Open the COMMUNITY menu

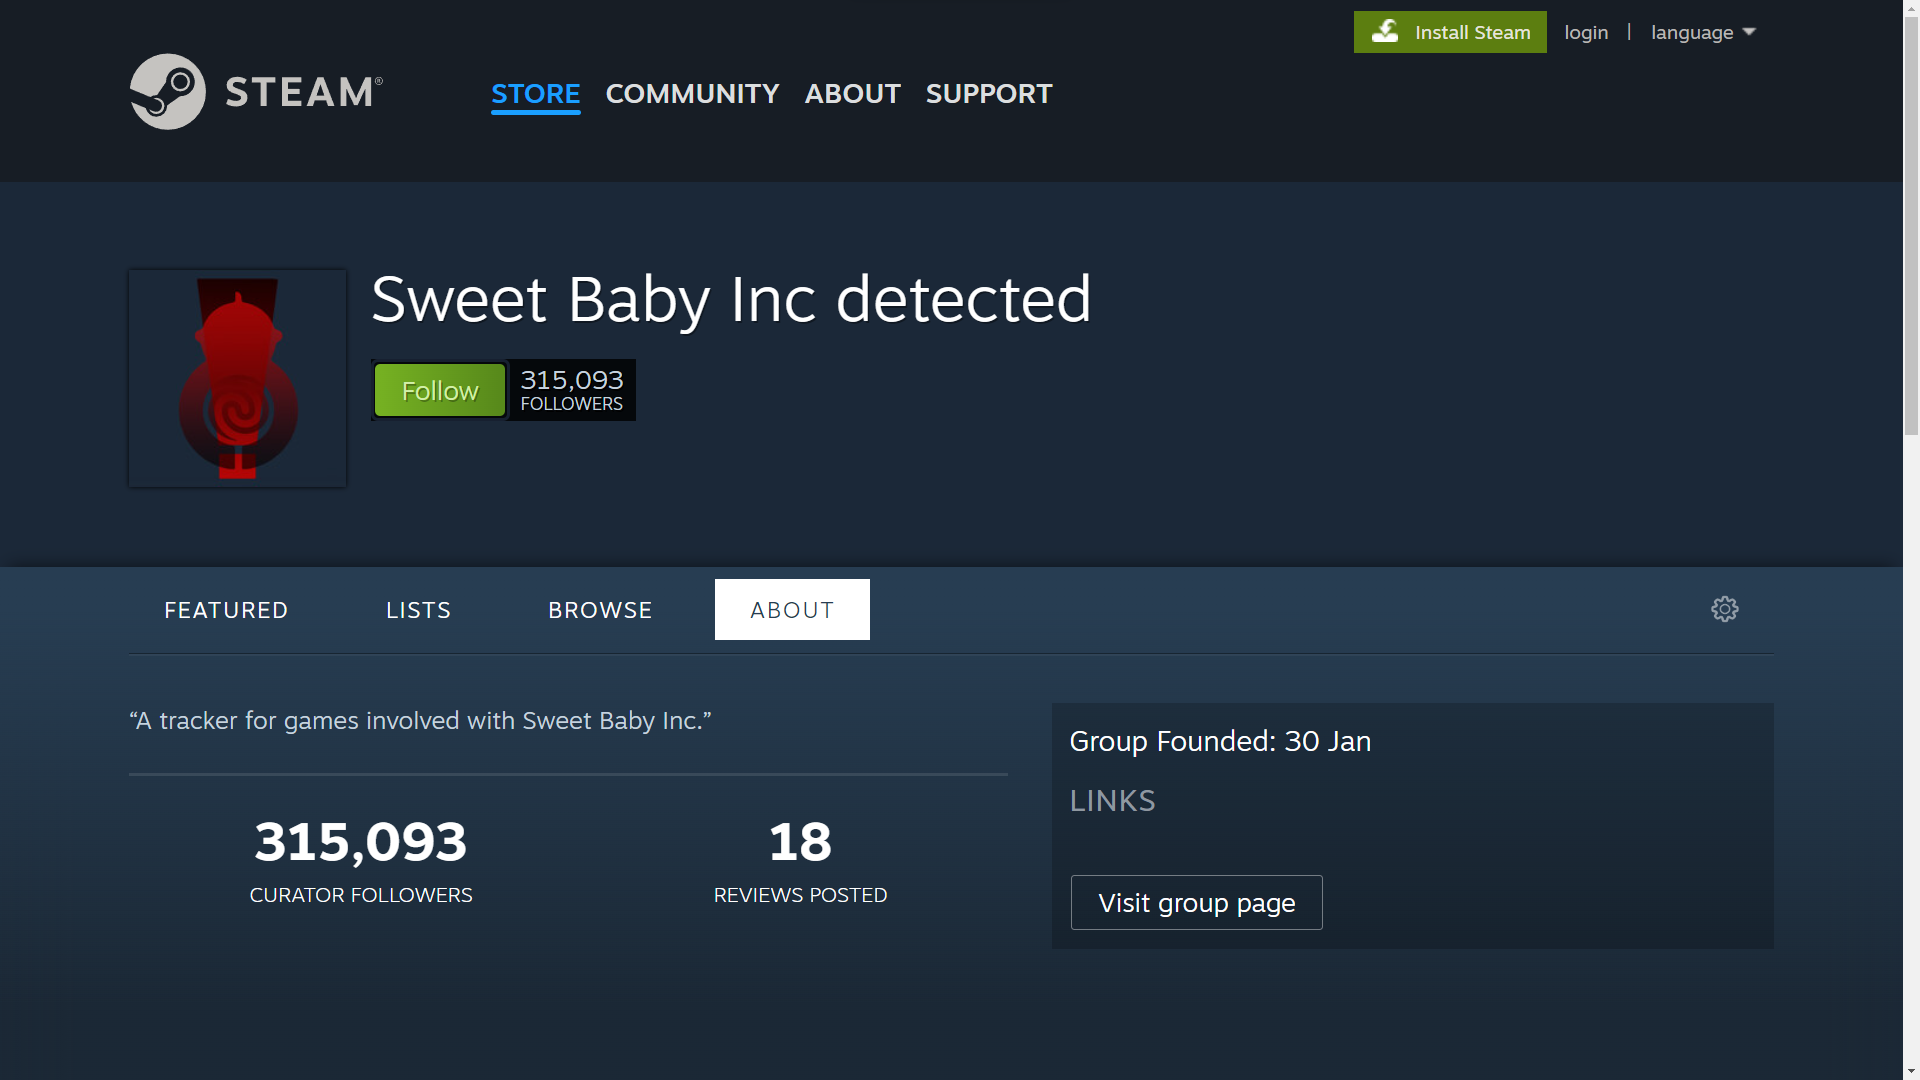692,94
